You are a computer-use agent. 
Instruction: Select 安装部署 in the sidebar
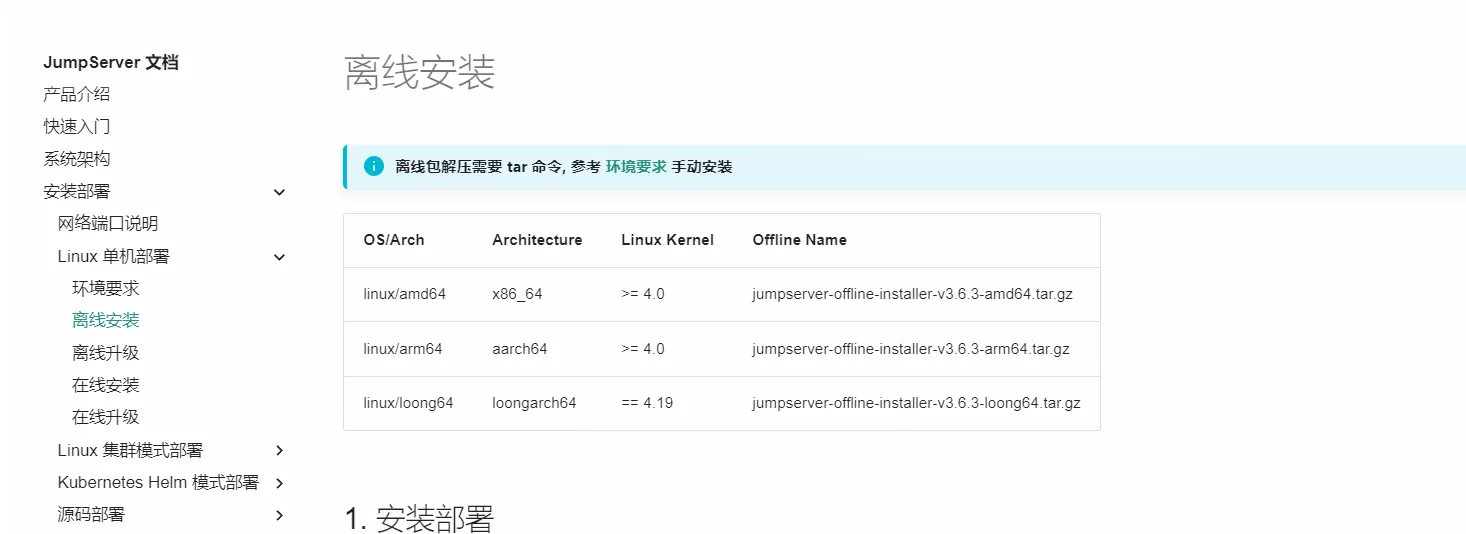tap(77, 191)
